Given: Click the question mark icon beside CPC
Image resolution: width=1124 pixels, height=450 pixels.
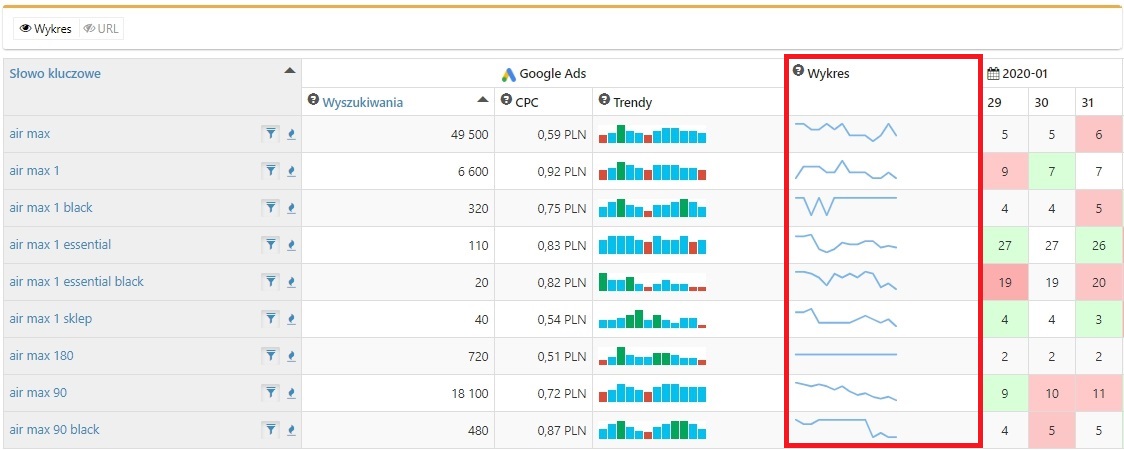Looking at the screenshot, I should point(506,100).
